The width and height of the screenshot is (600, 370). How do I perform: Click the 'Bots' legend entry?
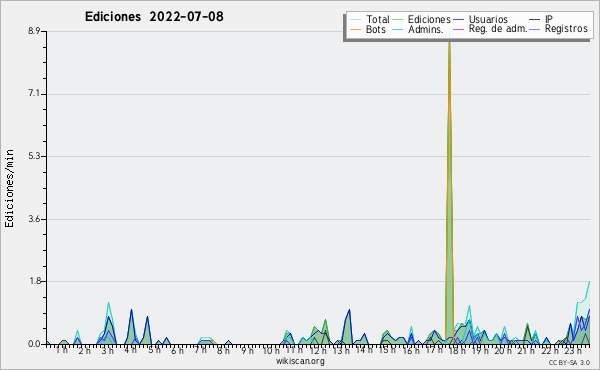click(375, 29)
